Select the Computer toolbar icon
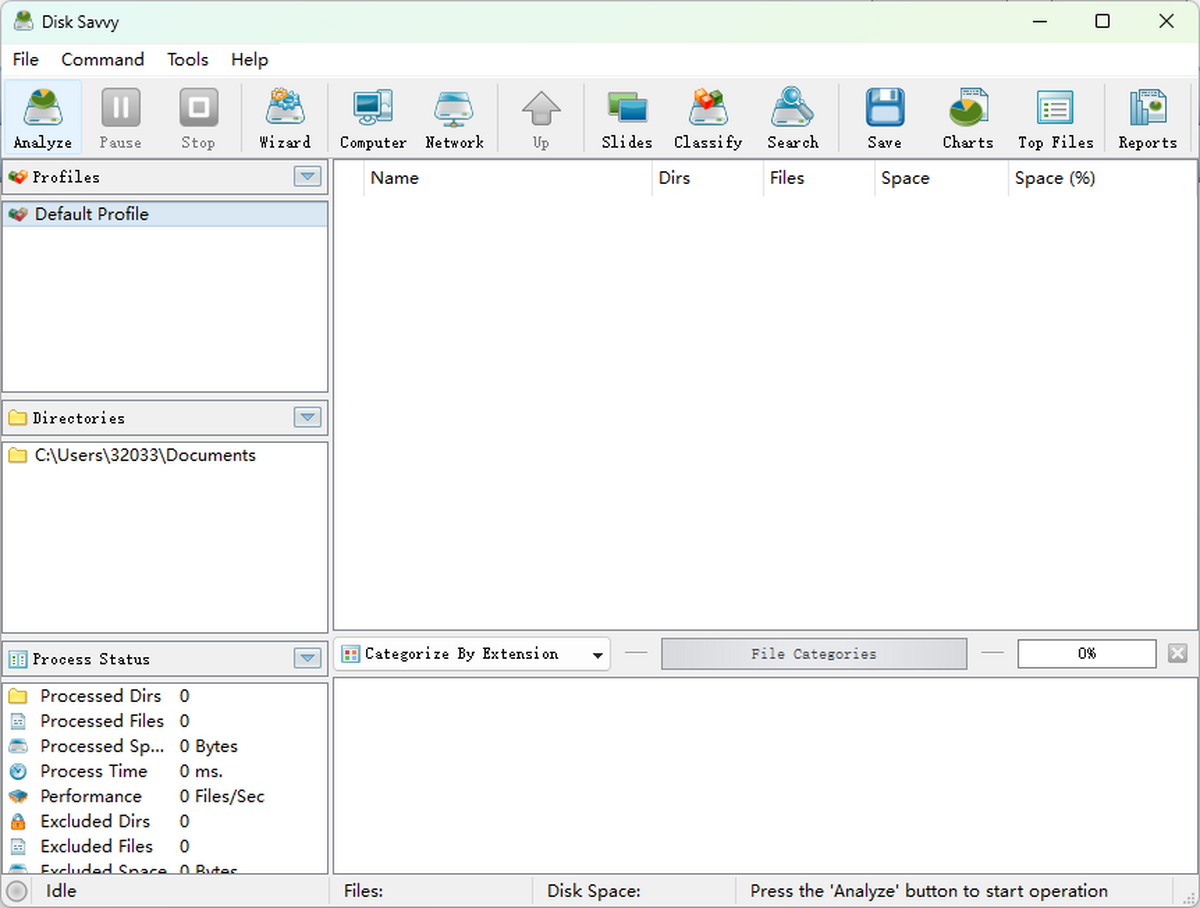 [x=372, y=115]
